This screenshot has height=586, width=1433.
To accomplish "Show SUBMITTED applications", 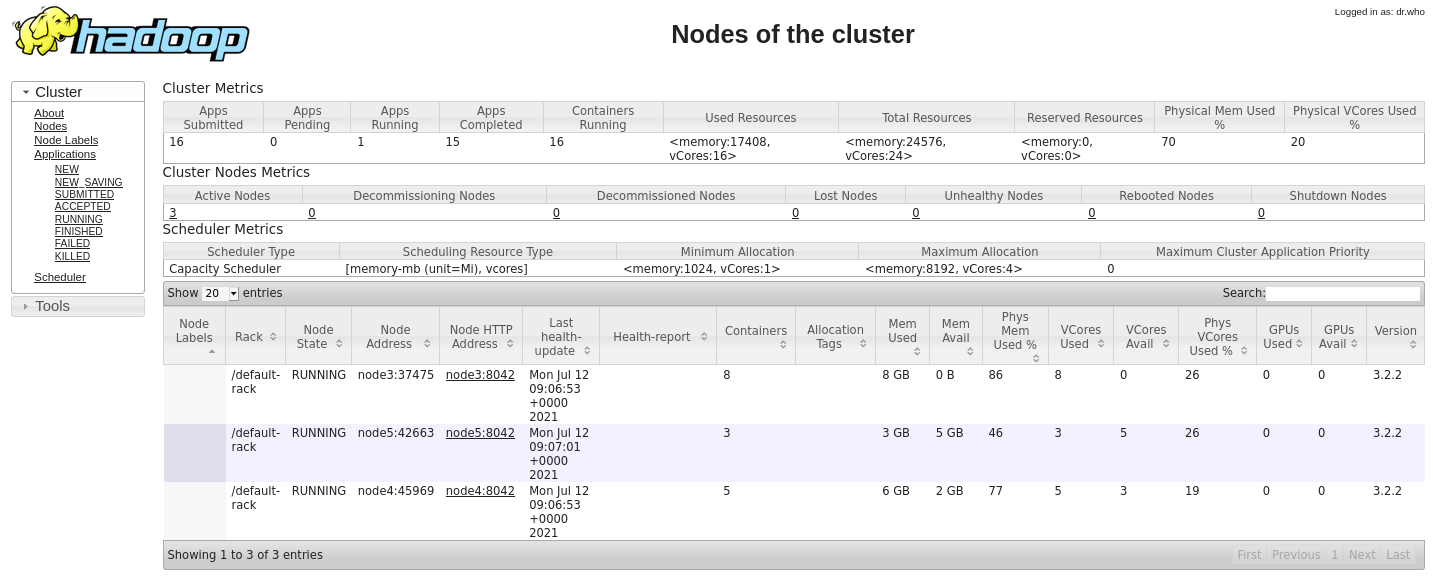I will (84, 194).
